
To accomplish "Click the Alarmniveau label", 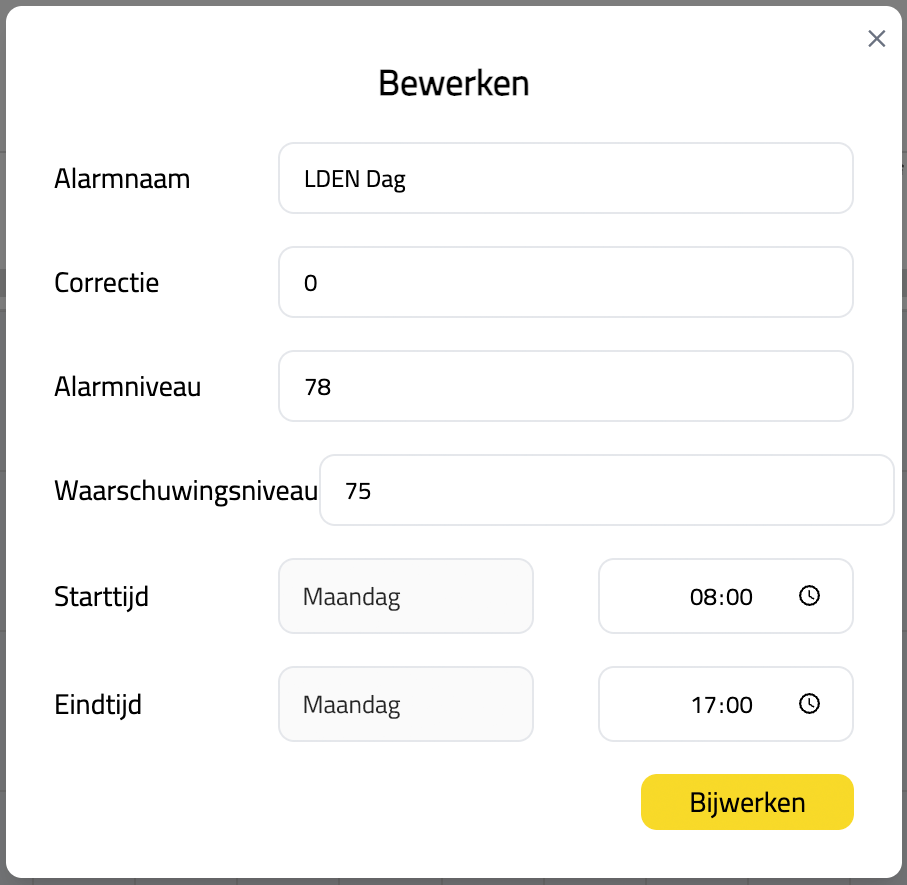I will (127, 387).
